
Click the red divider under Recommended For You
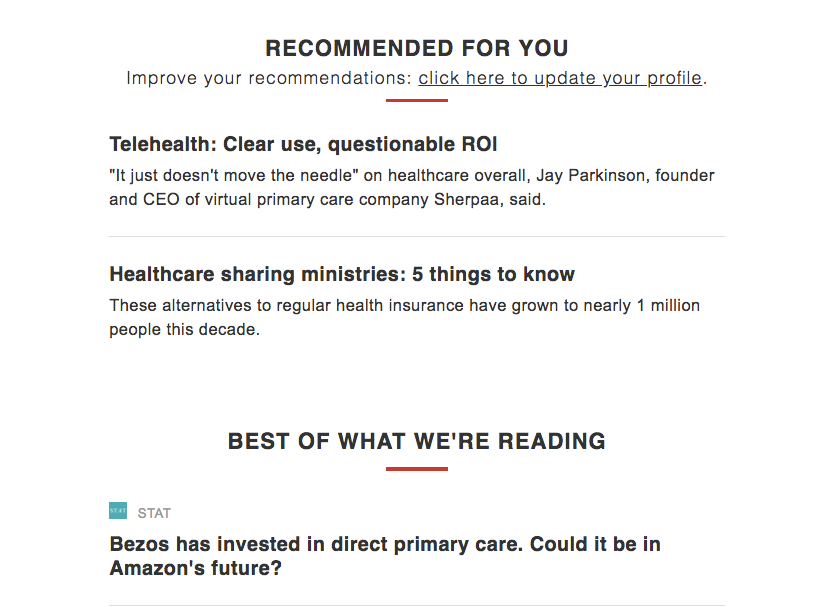(x=417, y=100)
